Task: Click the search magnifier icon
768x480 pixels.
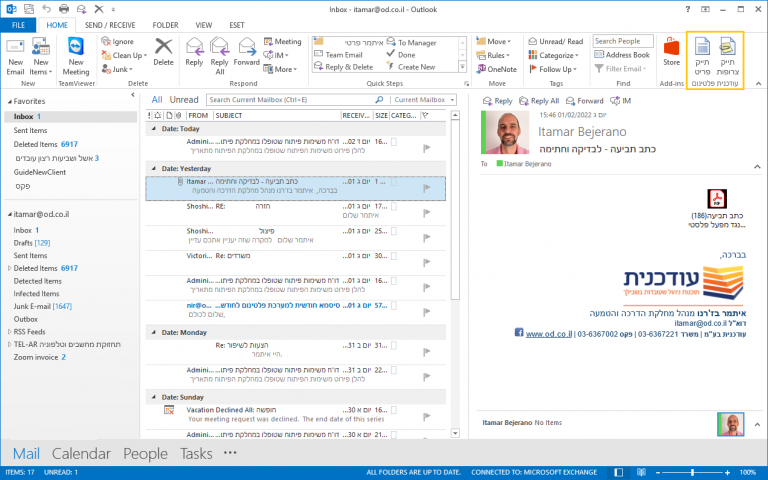Action: click(379, 99)
